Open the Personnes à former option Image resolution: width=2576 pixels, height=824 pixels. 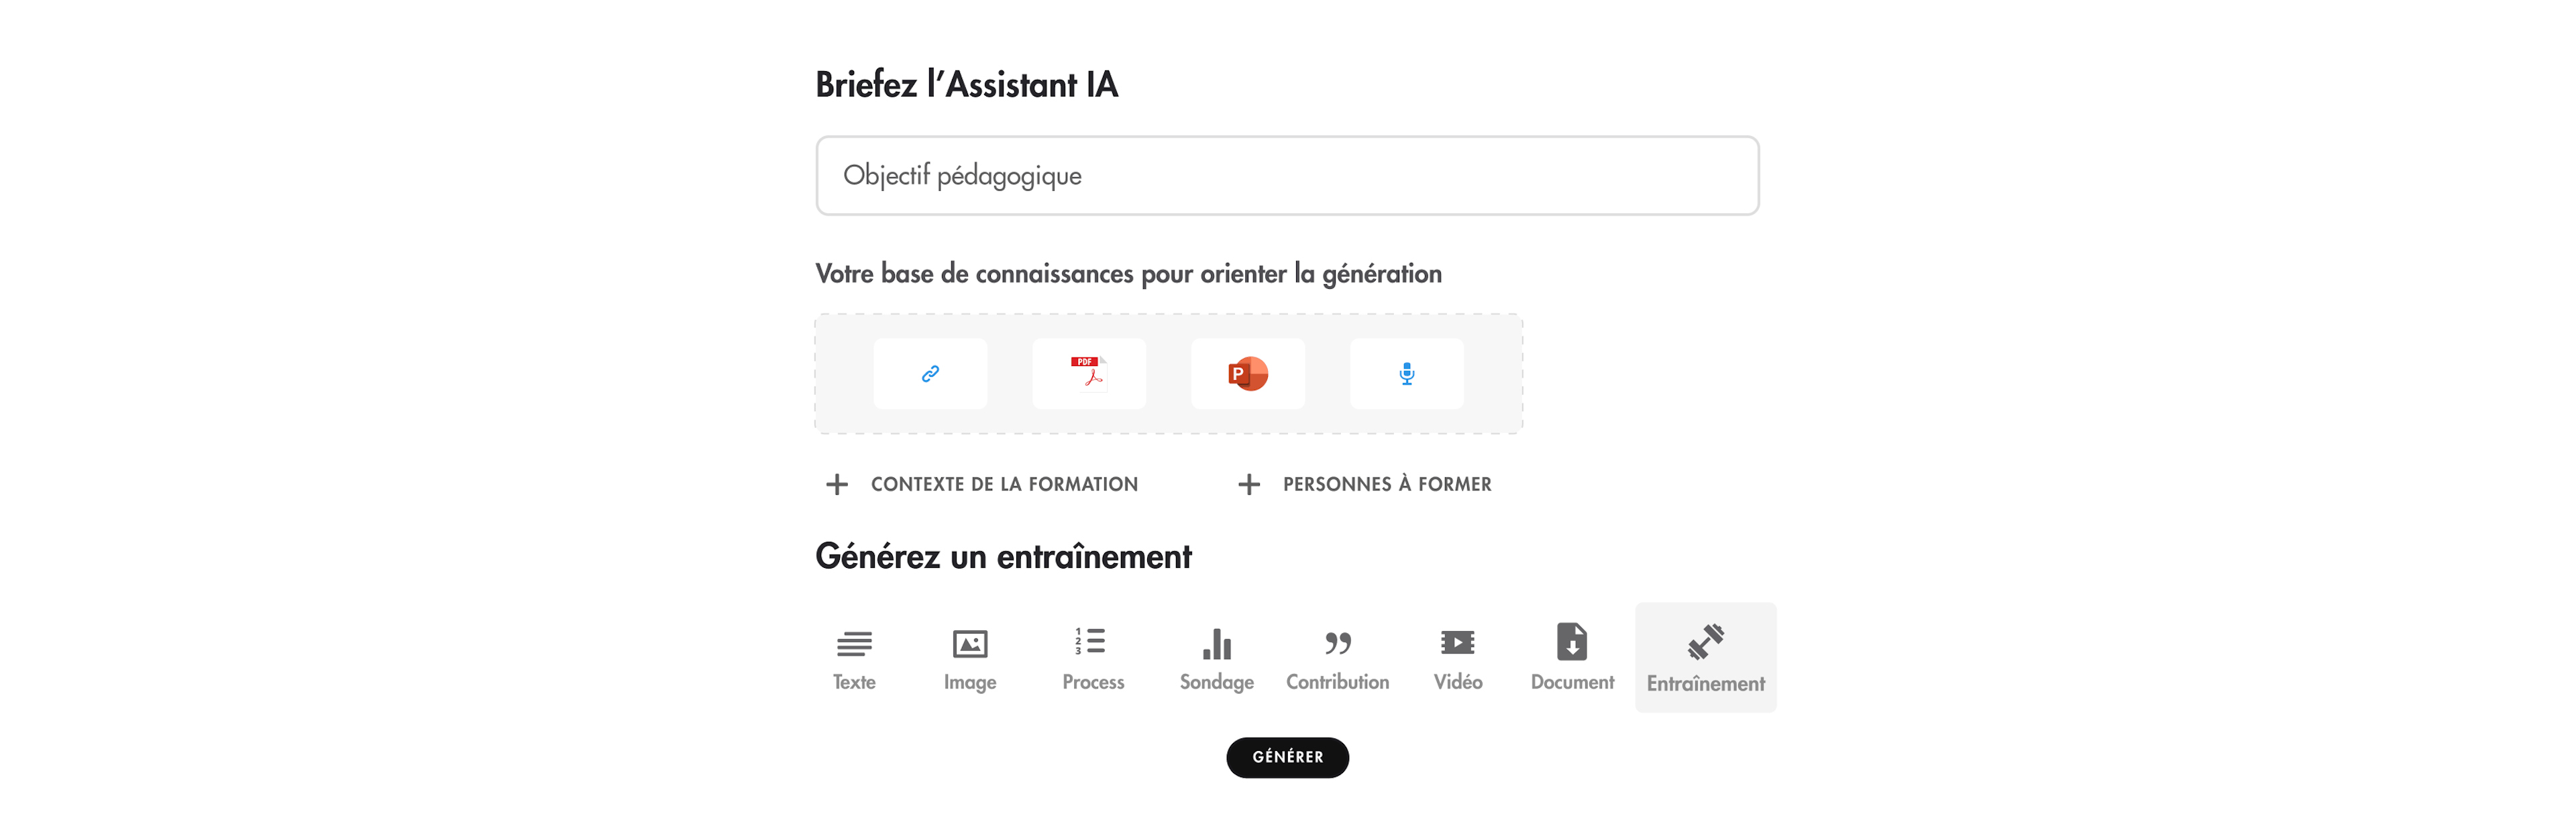click(x=1386, y=484)
